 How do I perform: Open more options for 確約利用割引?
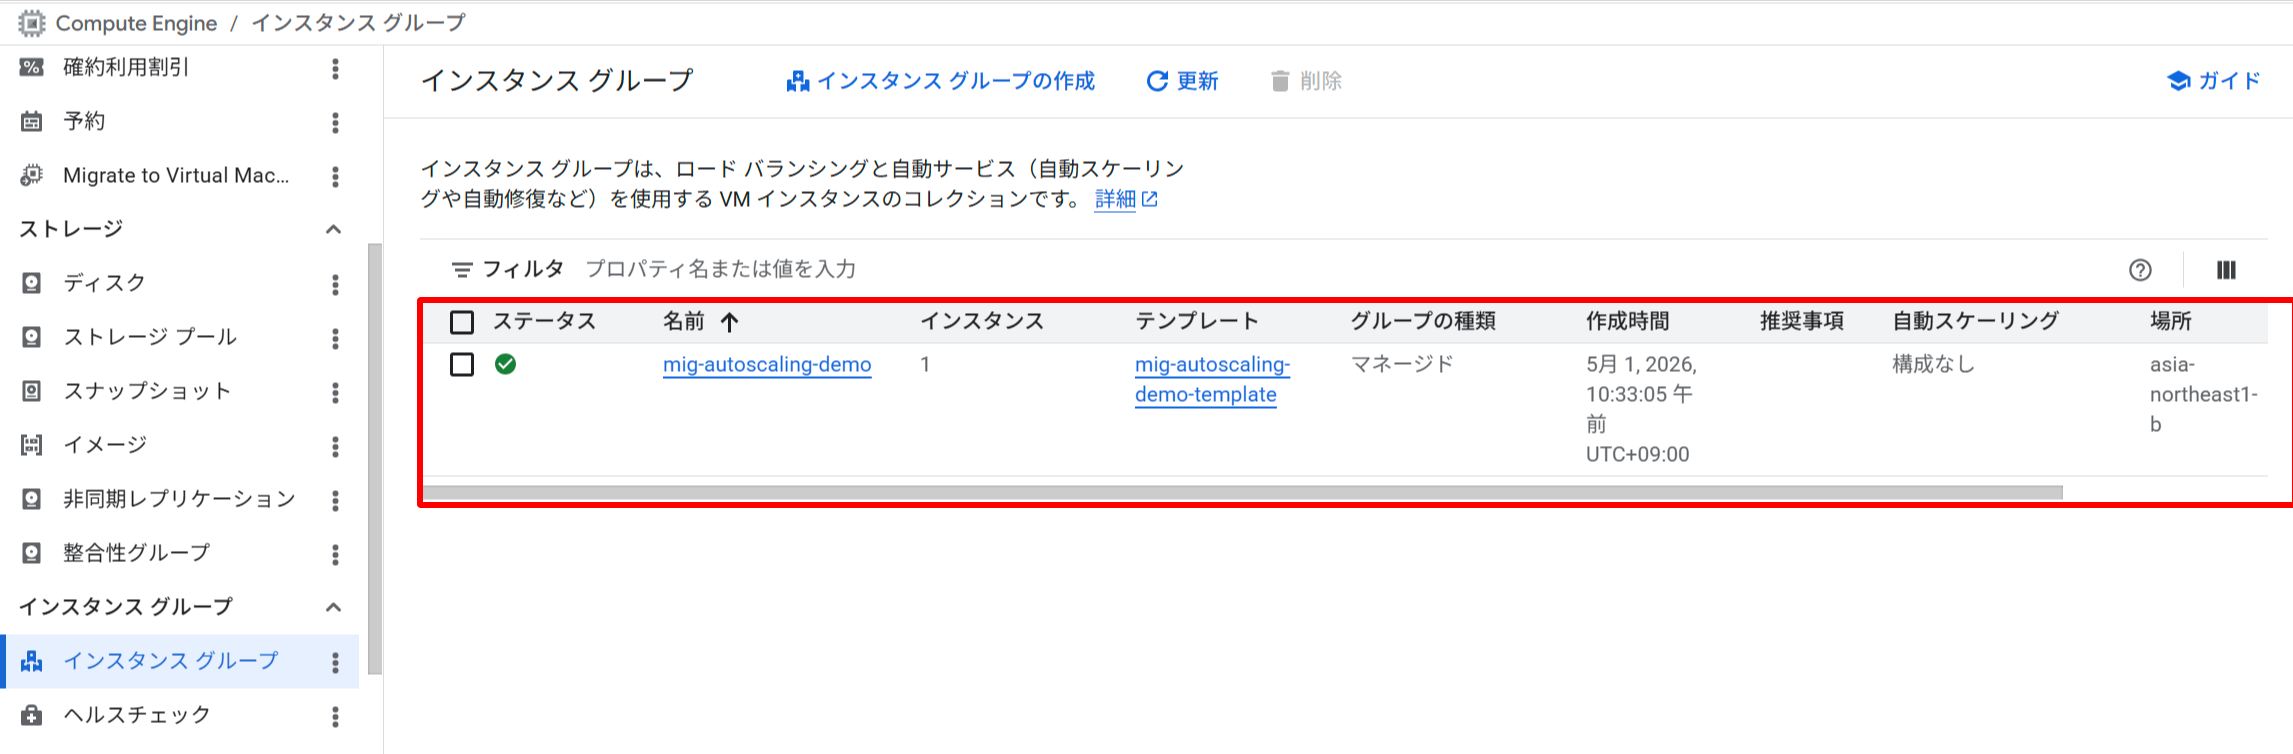coord(335,68)
